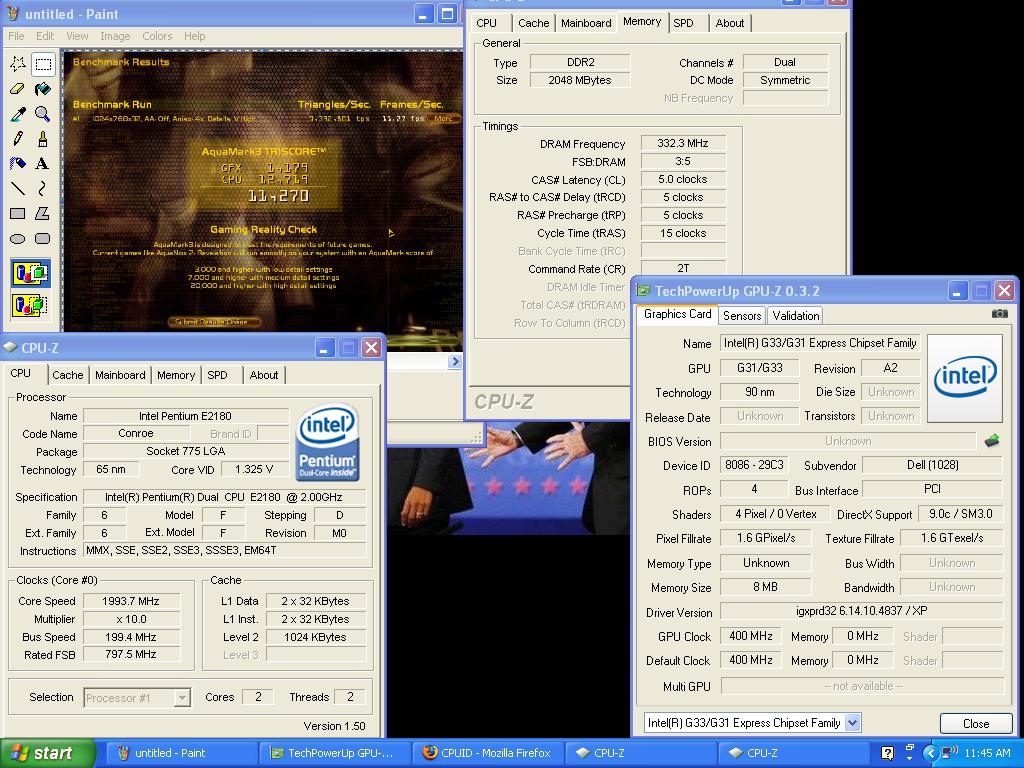Switch to CPU tab in memory CPU-Z window
This screenshot has height=768, width=1024.
[487, 23]
